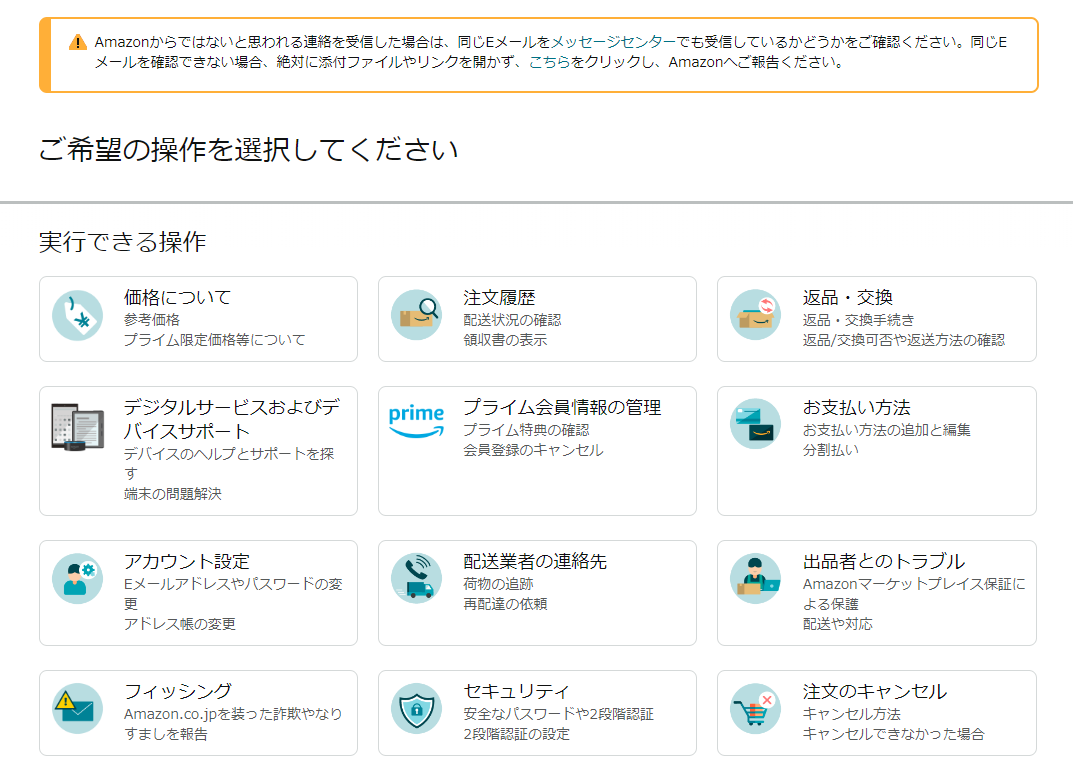Click the prime logo icon
This screenshot has height=770, width=1073.
(x=416, y=421)
